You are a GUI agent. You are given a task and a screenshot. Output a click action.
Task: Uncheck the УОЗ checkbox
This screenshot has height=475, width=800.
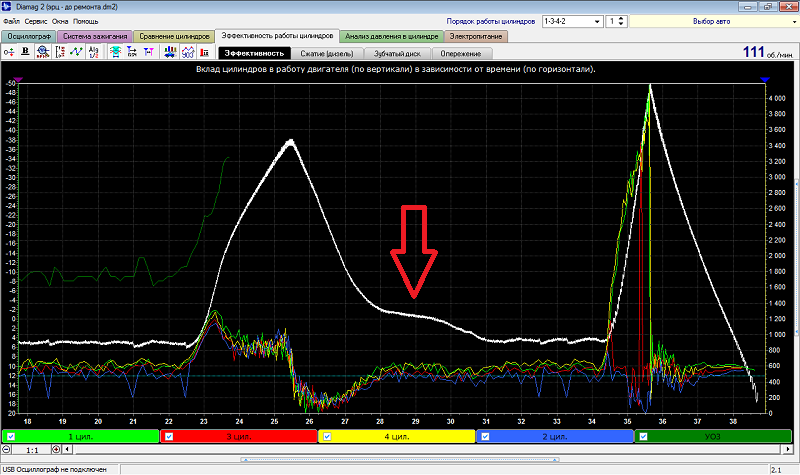point(643,437)
